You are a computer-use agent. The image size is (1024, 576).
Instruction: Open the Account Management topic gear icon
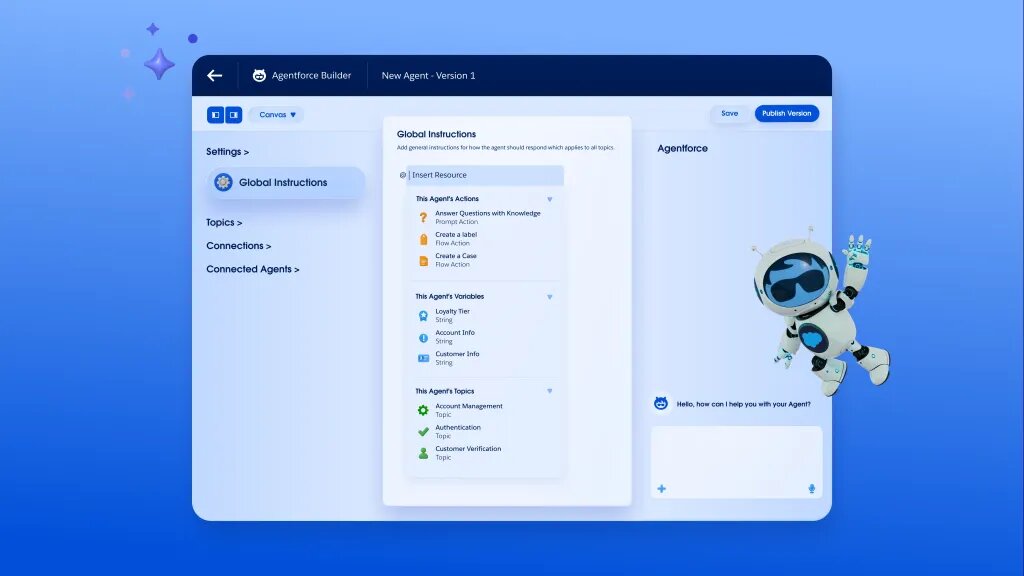(x=425, y=407)
